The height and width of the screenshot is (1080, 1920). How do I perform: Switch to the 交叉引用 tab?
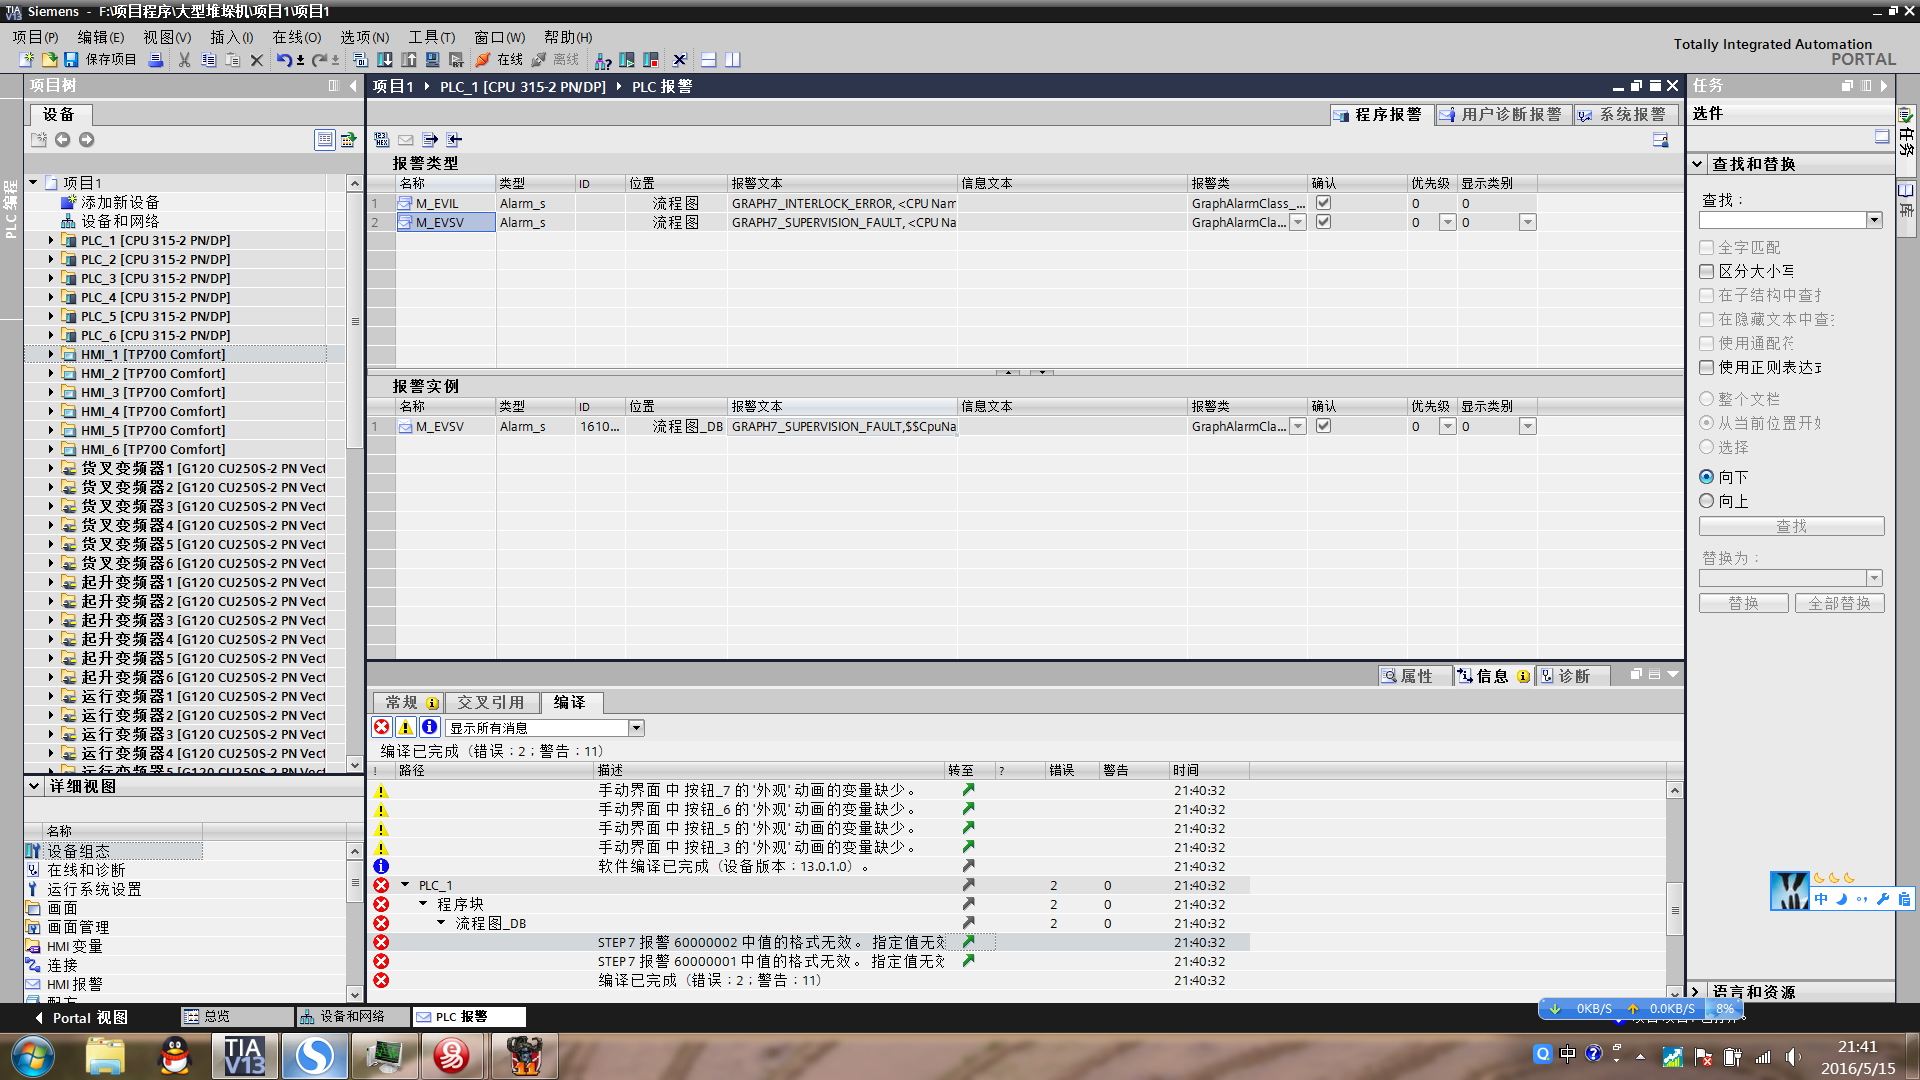tap(491, 702)
